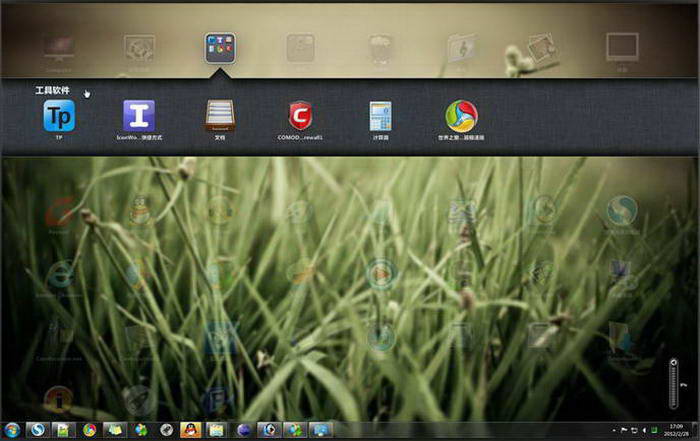Image resolution: width=700 pixels, height=441 pixels.
Task: Open the 文档 drawer icon
Action: (220, 116)
